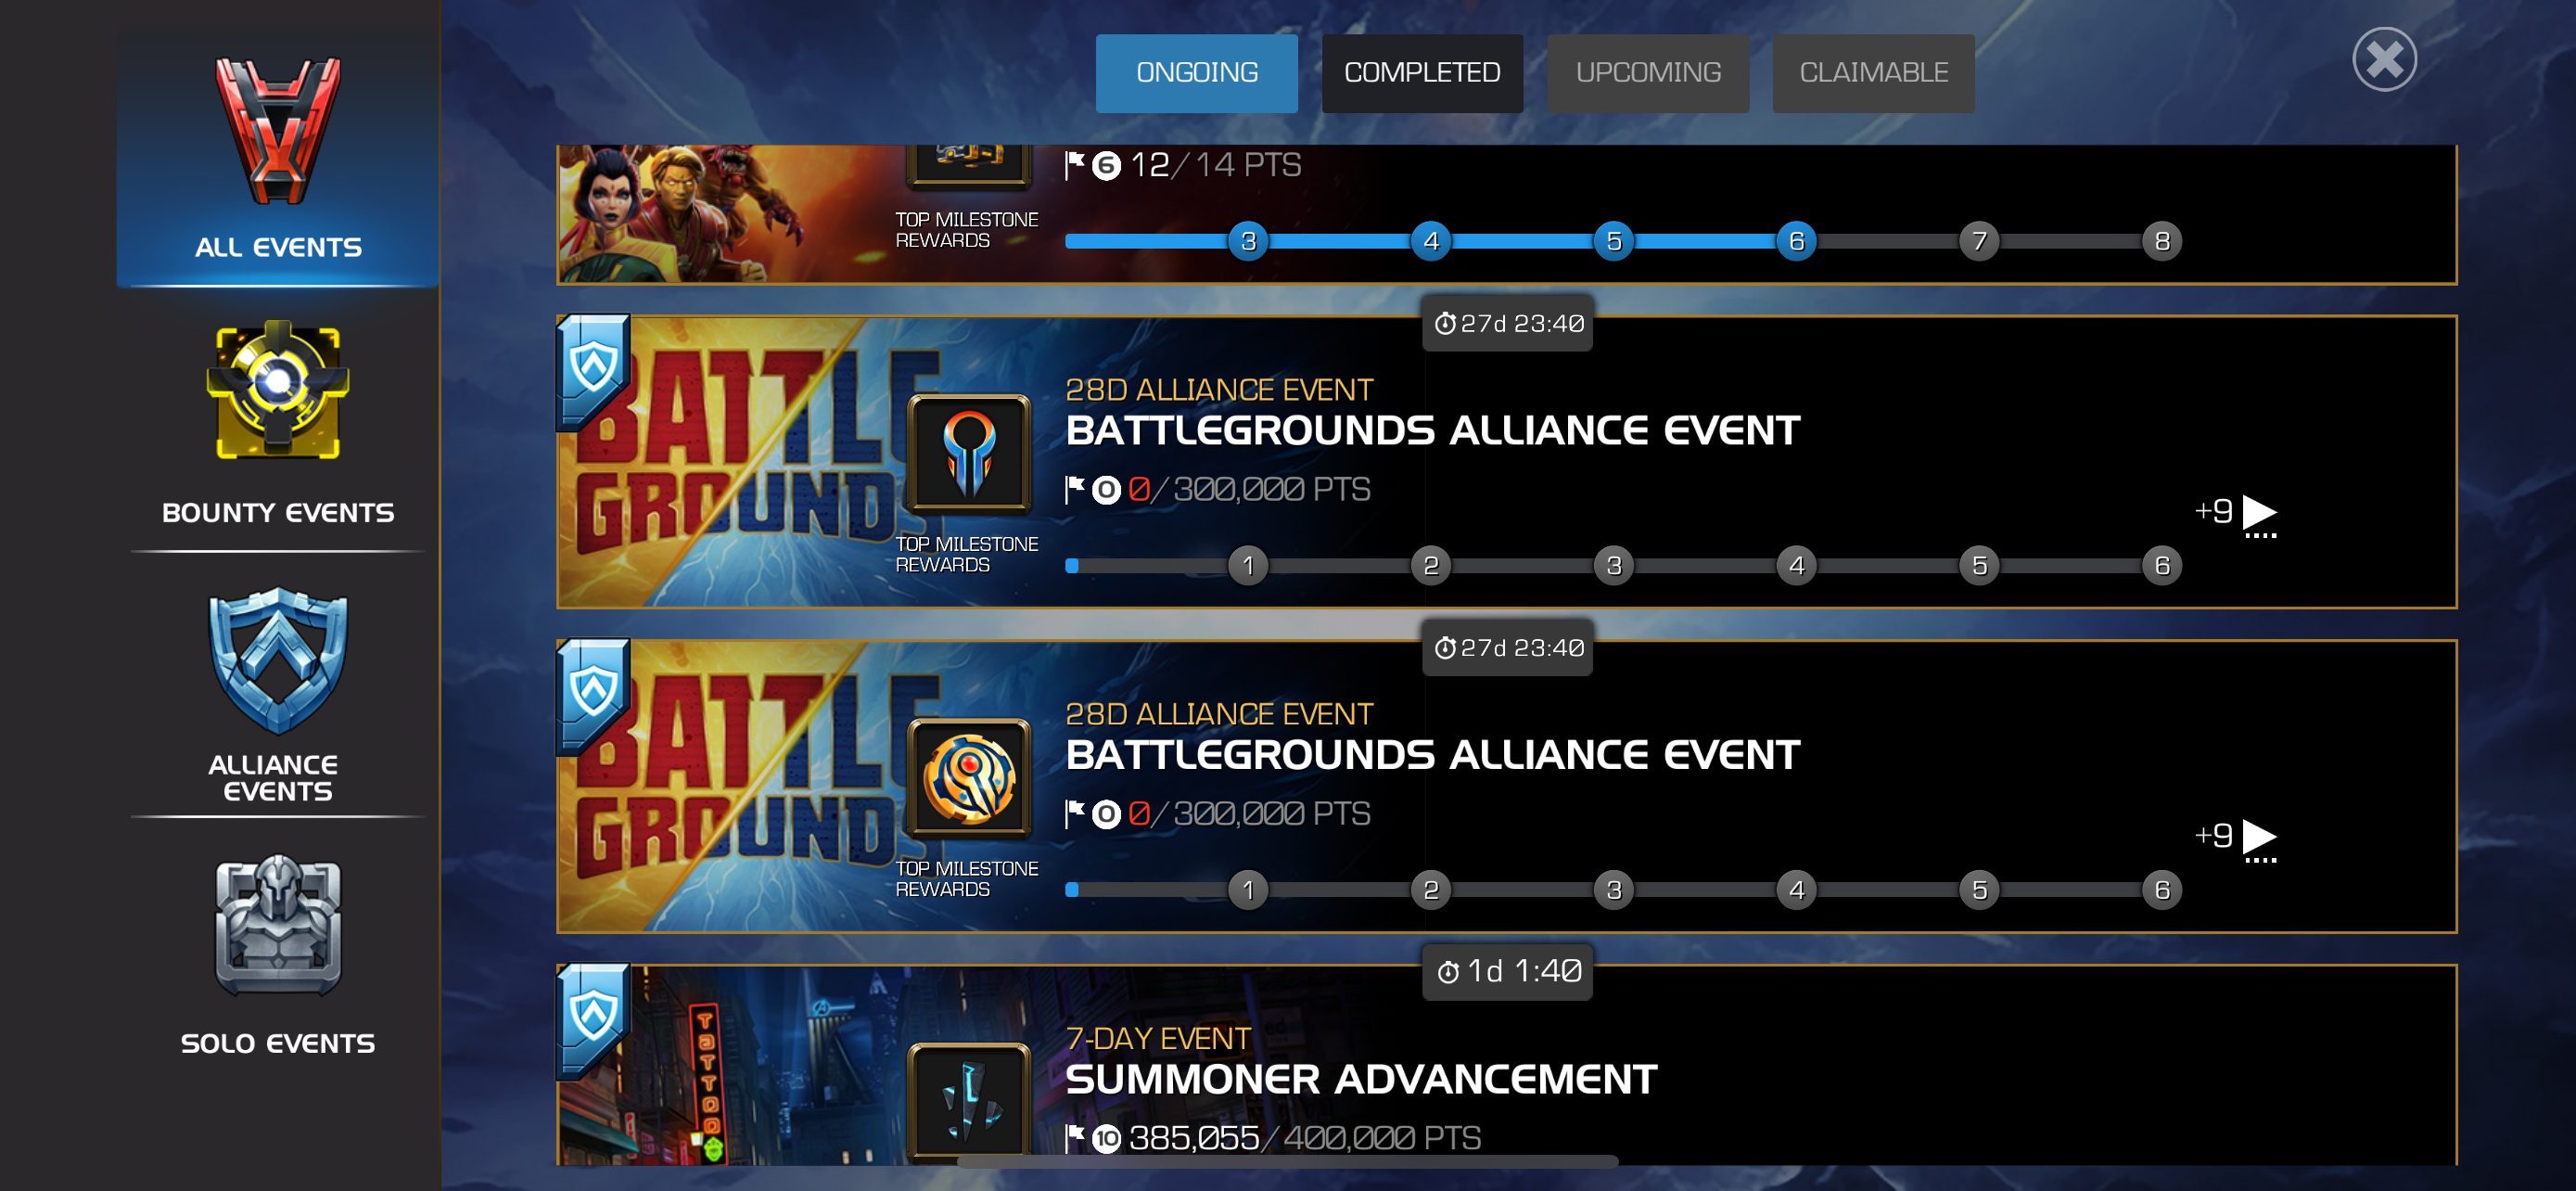
Task: Switch to the Upcoming tab
Action: click(1648, 73)
